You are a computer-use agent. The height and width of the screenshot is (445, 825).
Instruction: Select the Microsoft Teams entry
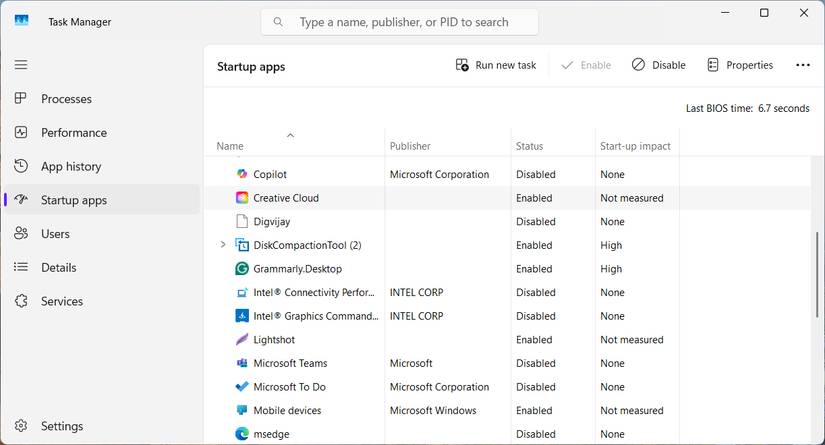(x=290, y=363)
